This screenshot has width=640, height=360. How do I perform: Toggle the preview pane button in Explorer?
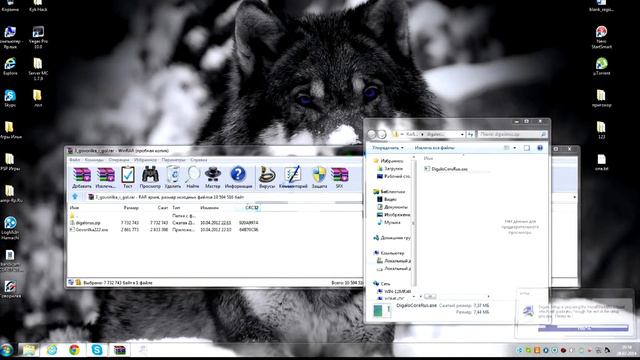(527, 148)
